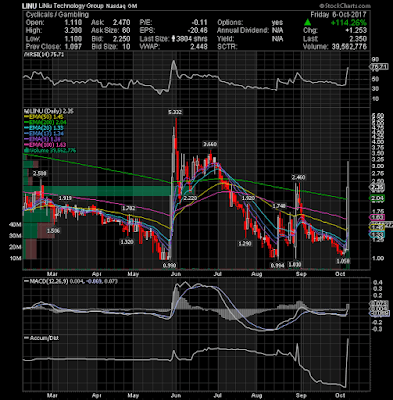
Task: Click the RSI 75.71 value tag
Action: [379, 67]
